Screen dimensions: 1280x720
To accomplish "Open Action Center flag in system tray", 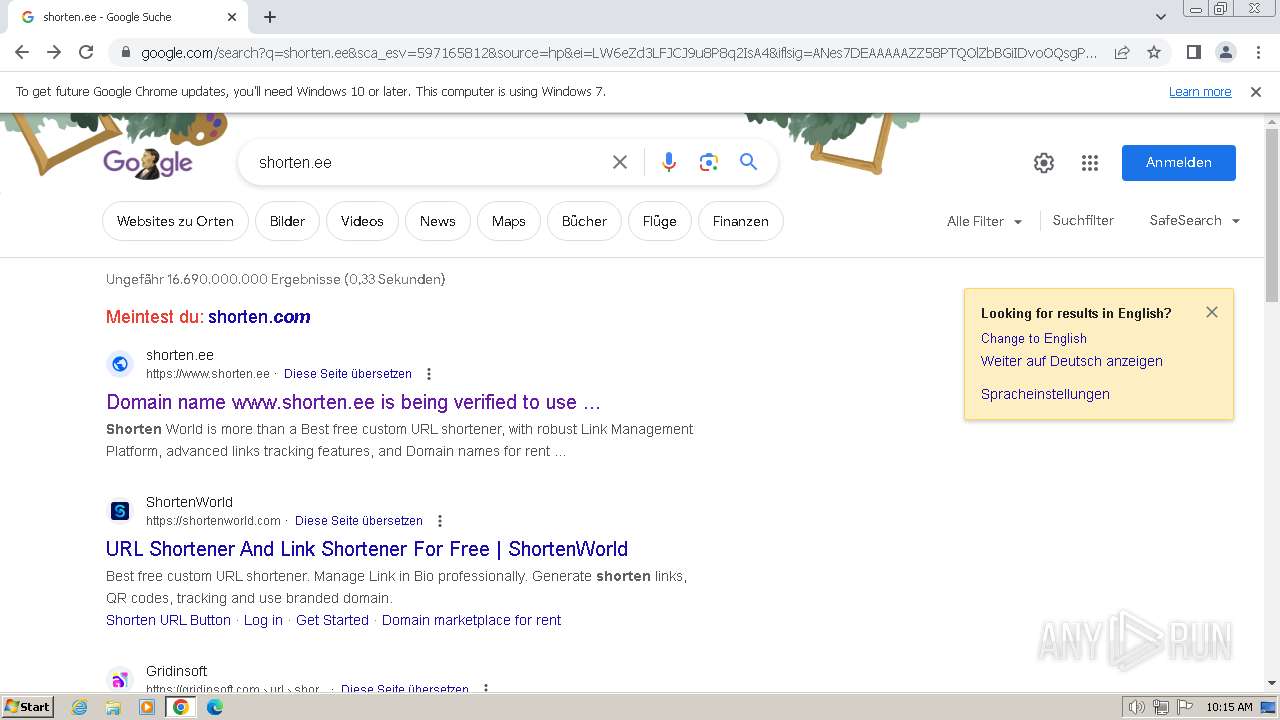I will [1183, 707].
